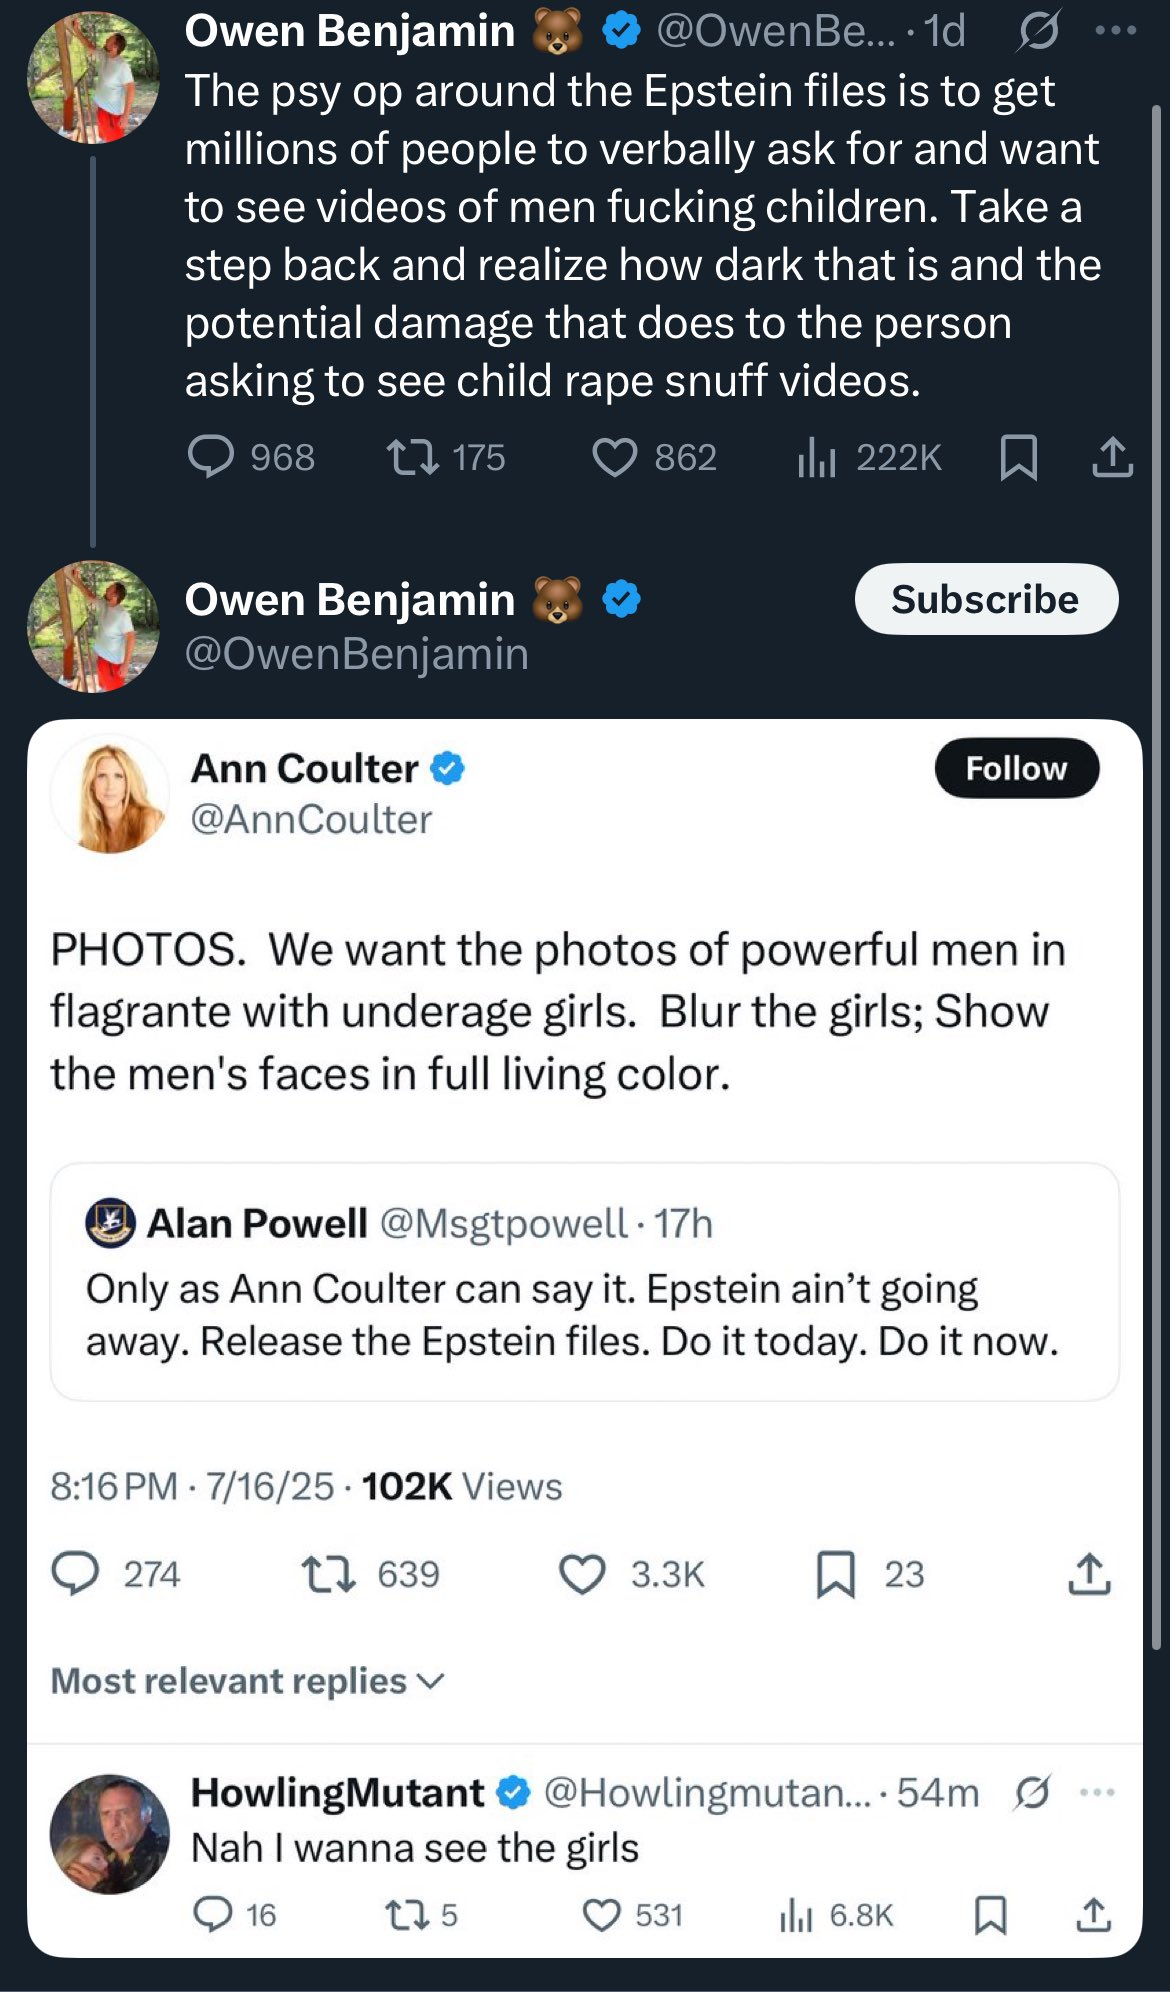Expand the Most relevant replies sort dropdown
1170x1992 pixels.
pos(247,1681)
